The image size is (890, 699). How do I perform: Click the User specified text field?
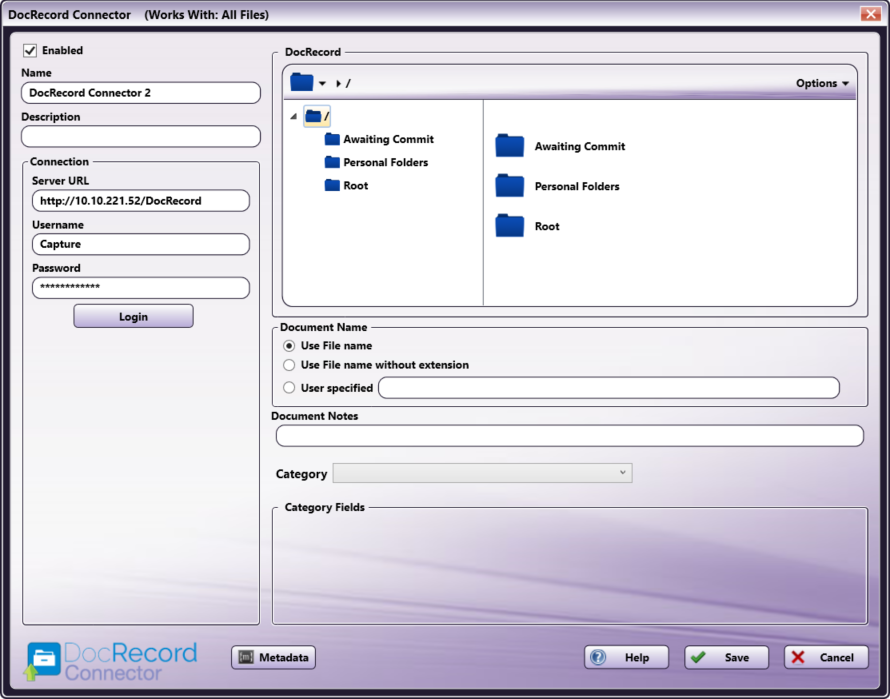pos(608,388)
